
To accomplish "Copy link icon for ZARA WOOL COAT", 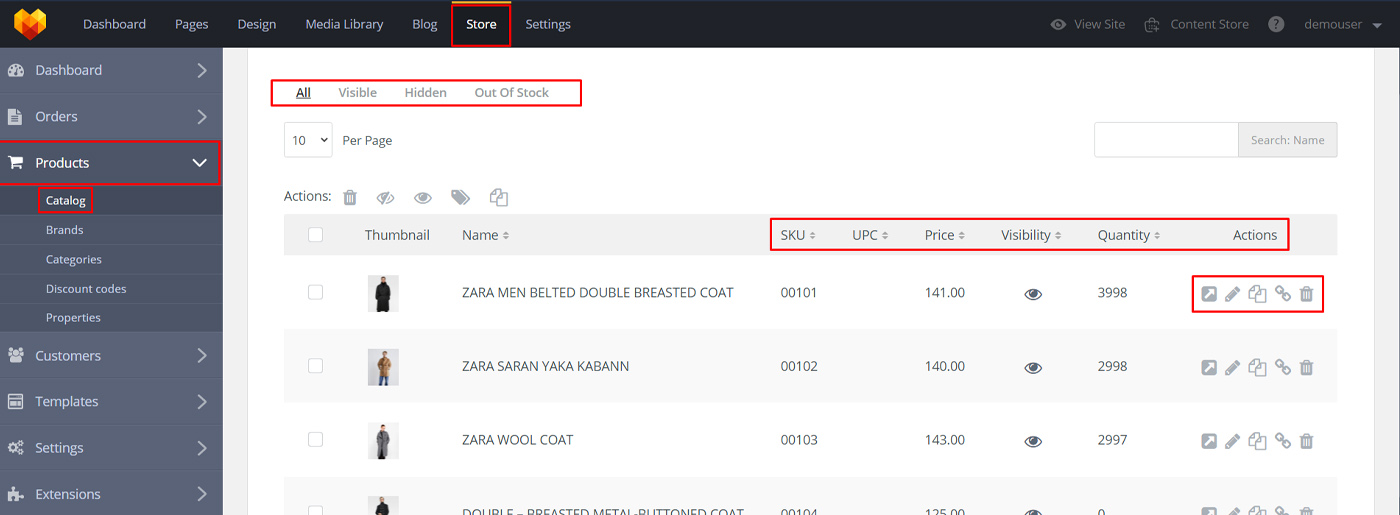I will pos(1283,440).
